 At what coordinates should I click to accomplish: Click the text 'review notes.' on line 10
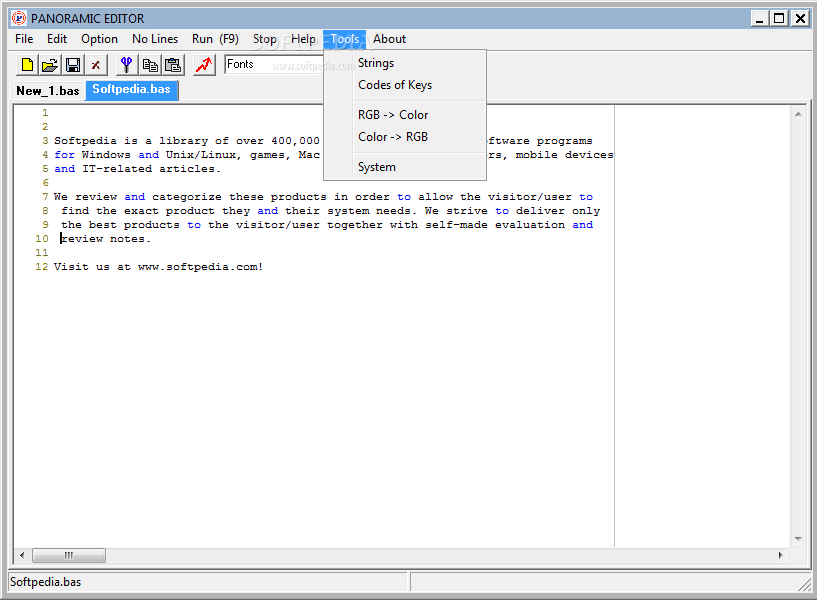tap(106, 239)
